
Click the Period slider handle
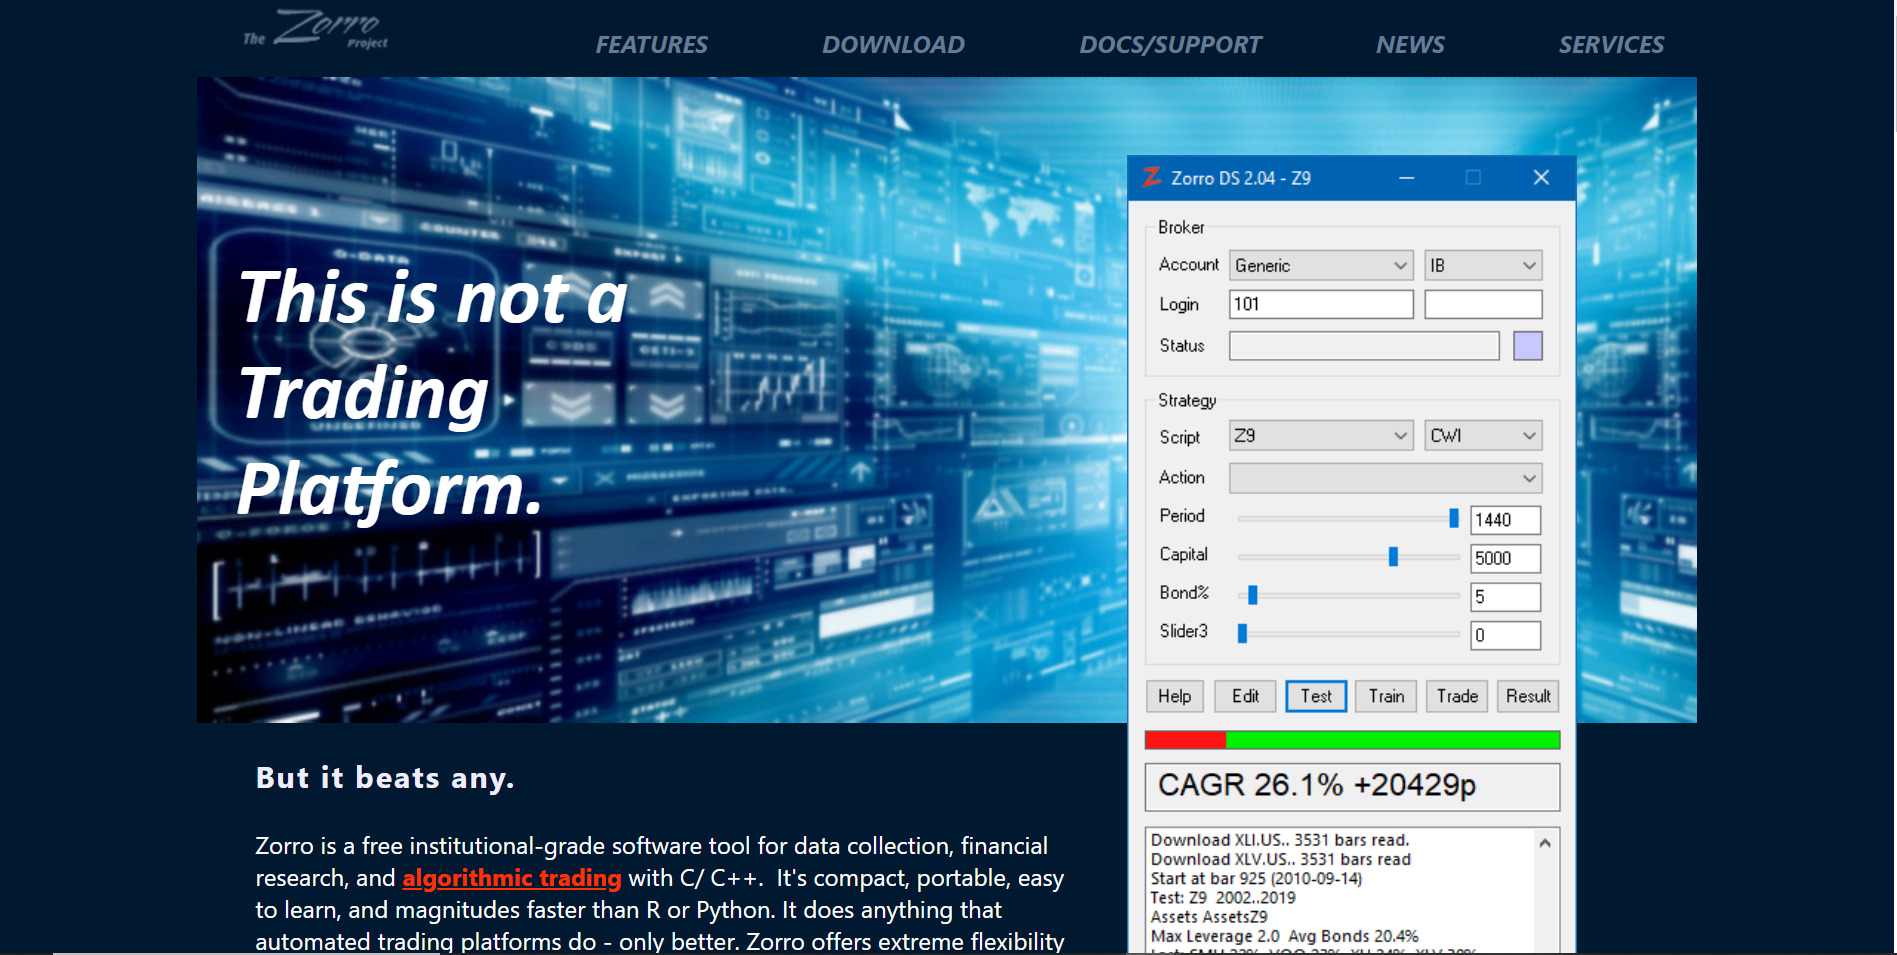1454,518
